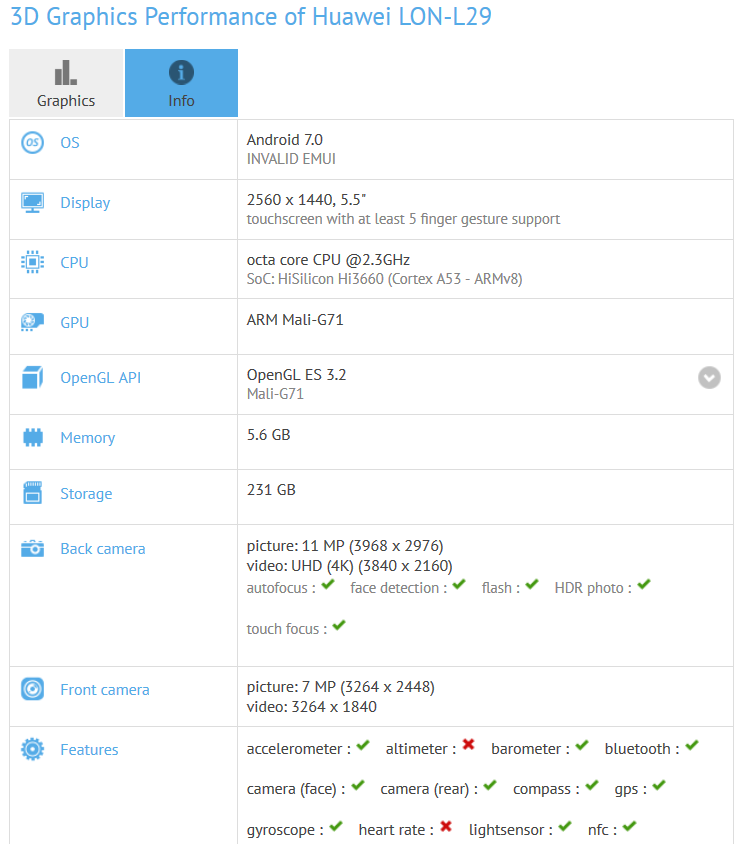Click the heart rate red cross

(446, 826)
